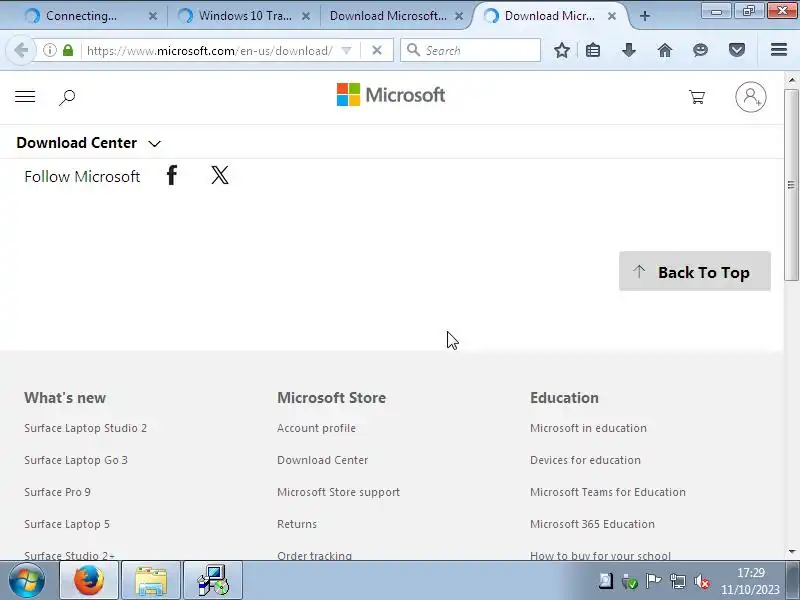Open Account profile link
Image resolution: width=800 pixels, height=600 pixels.
coord(316,428)
